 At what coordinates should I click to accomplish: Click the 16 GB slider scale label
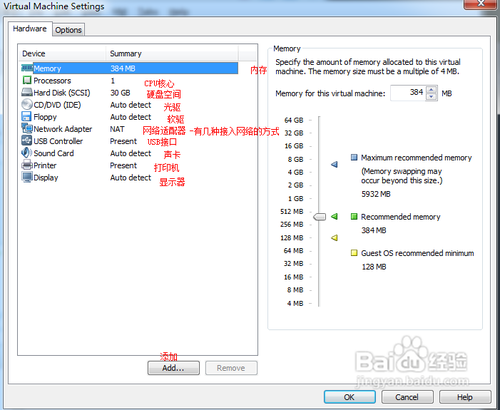(x=294, y=146)
